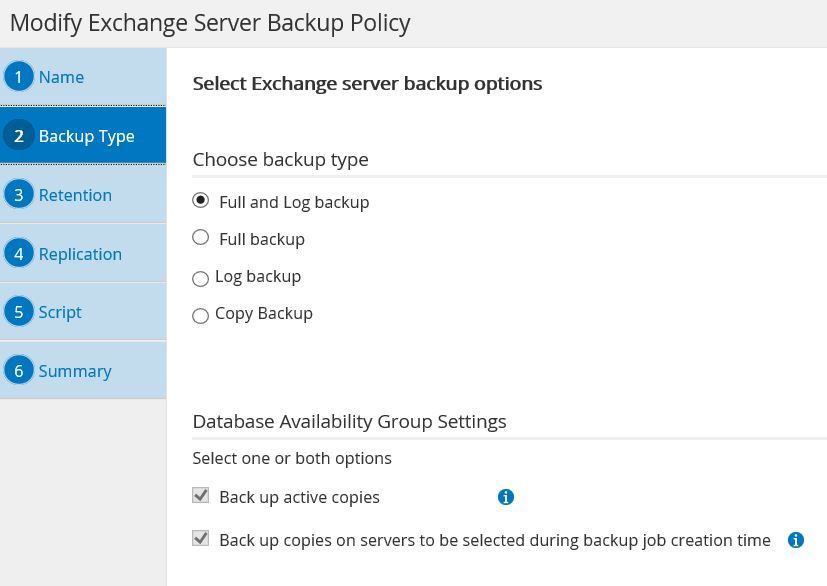The width and height of the screenshot is (827, 586).
Task: Click the step 6 Summary circle icon
Action: click(x=18, y=371)
